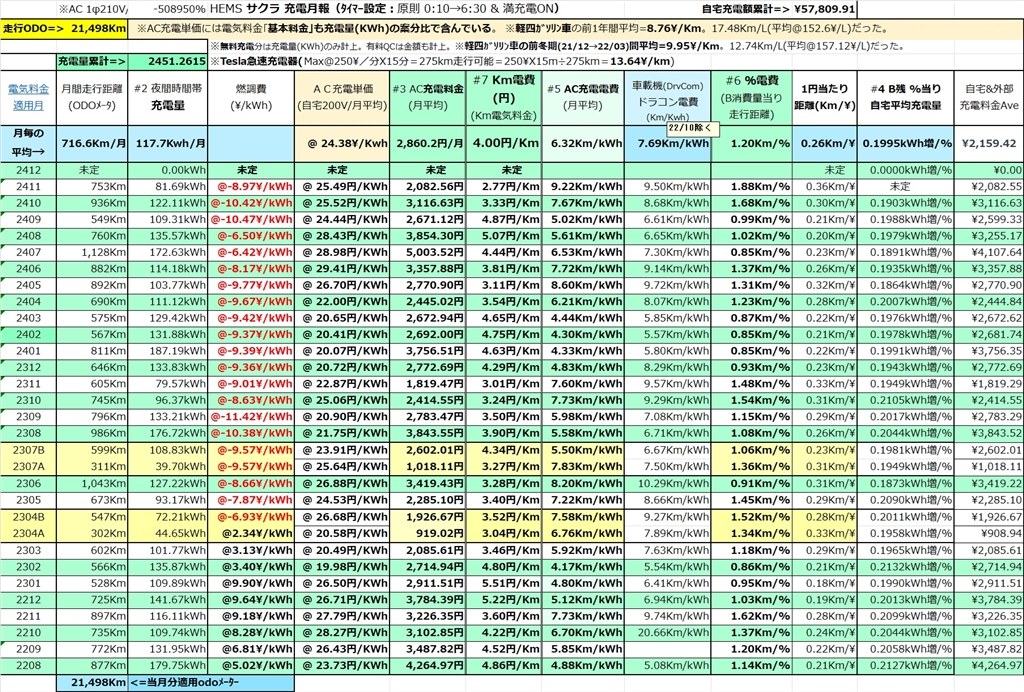Click the AC充電単価 column header

click(342, 97)
